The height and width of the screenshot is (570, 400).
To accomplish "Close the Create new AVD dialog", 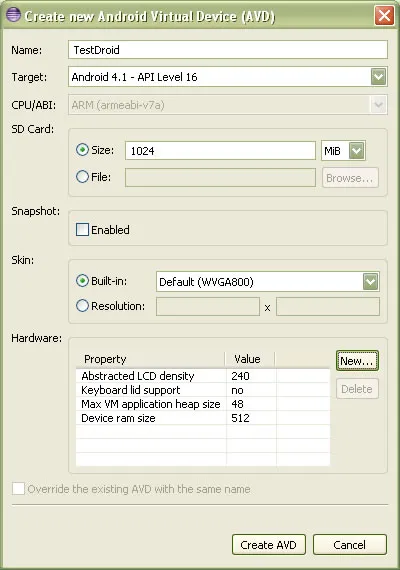I will pyautogui.click(x=384, y=16).
